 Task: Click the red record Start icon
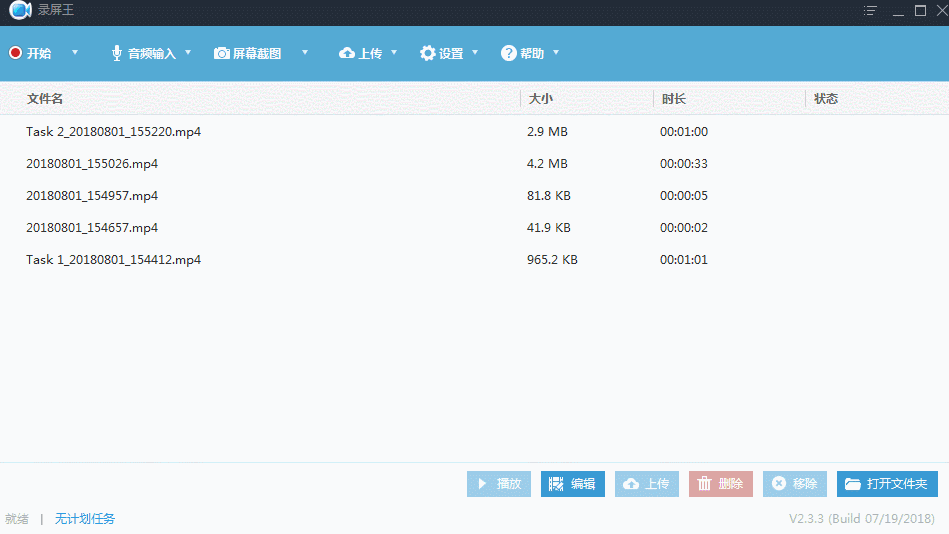[x=15, y=53]
